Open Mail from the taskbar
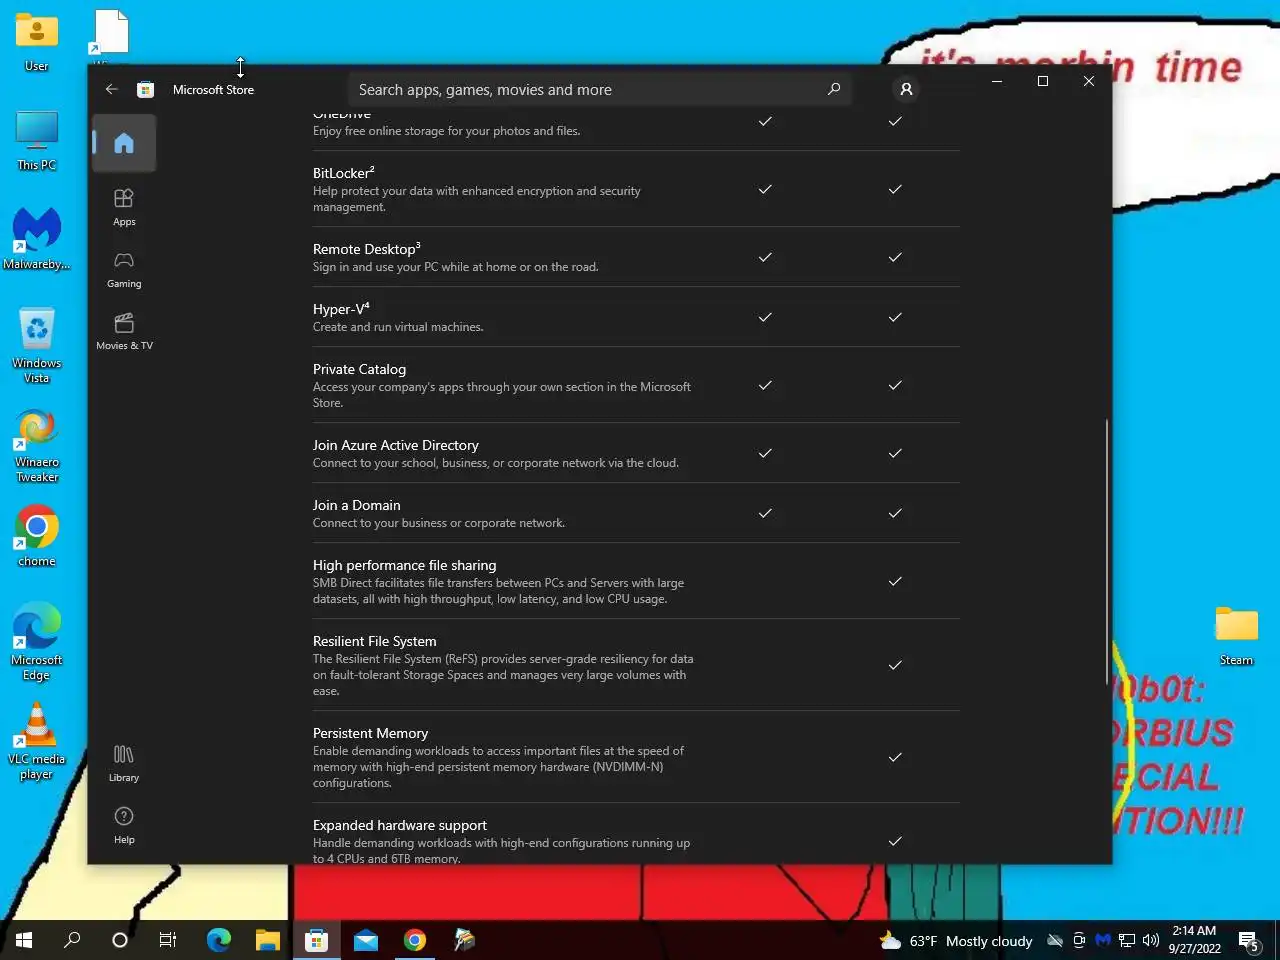Screen dimensions: 1280x960 (x=365, y=940)
